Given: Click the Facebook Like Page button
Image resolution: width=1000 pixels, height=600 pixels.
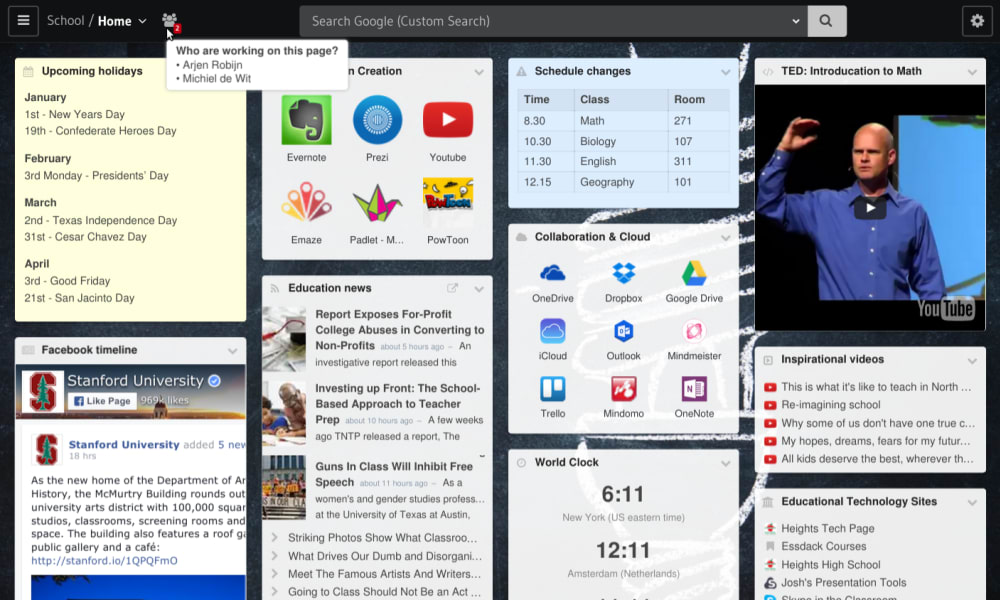Looking at the screenshot, I should click(x=102, y=401).
